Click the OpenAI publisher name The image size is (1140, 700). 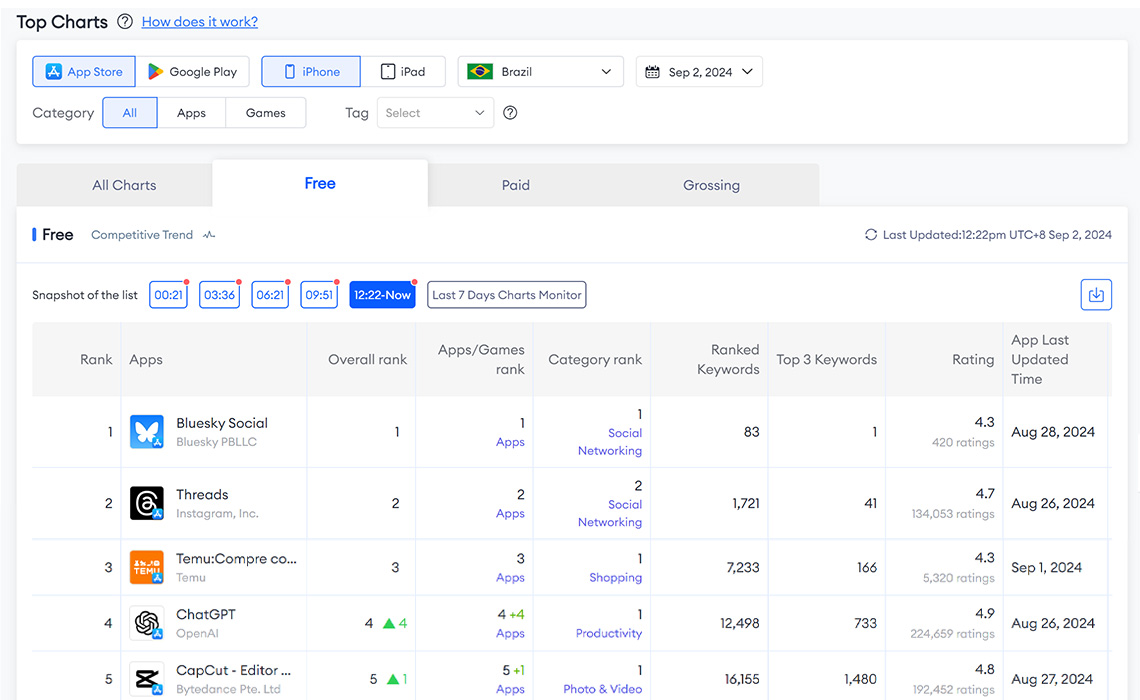pyautogui.click(x=197, y=633)
